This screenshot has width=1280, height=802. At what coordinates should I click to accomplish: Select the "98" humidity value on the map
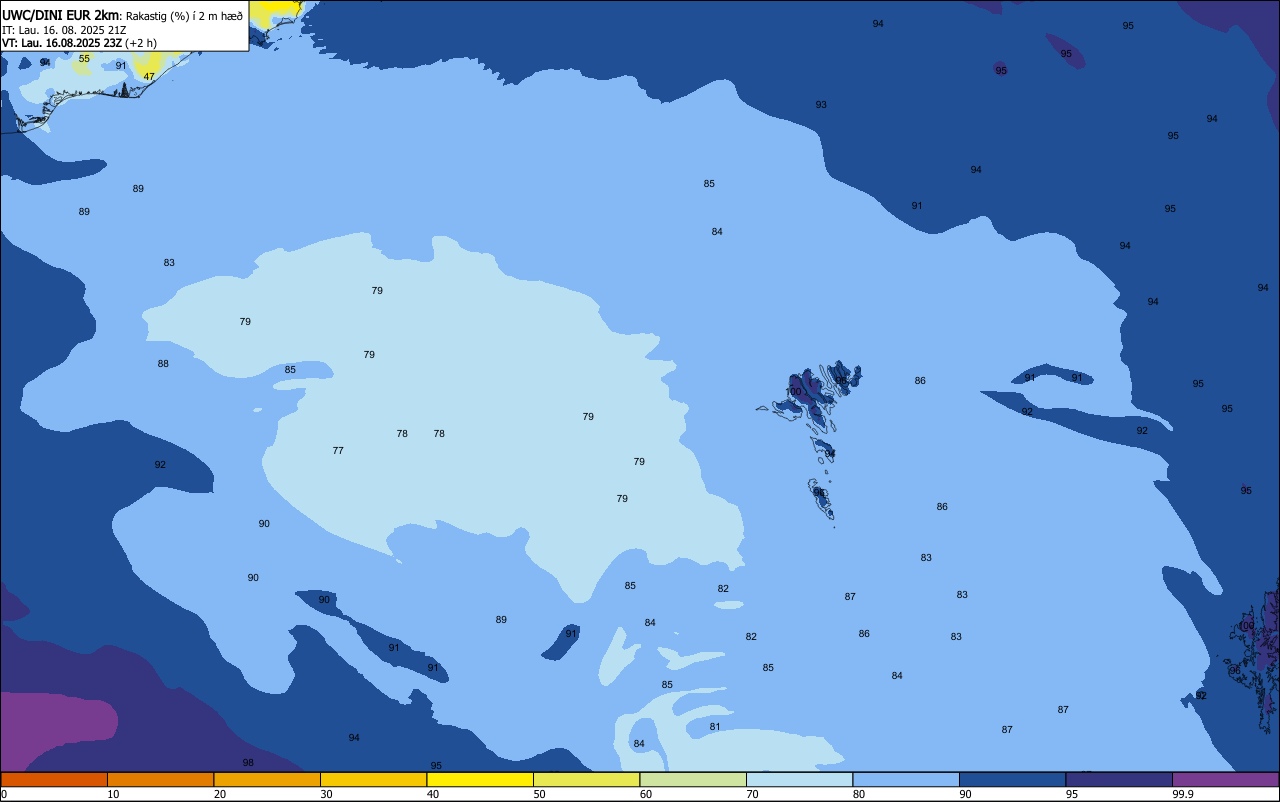coord(248,763)
